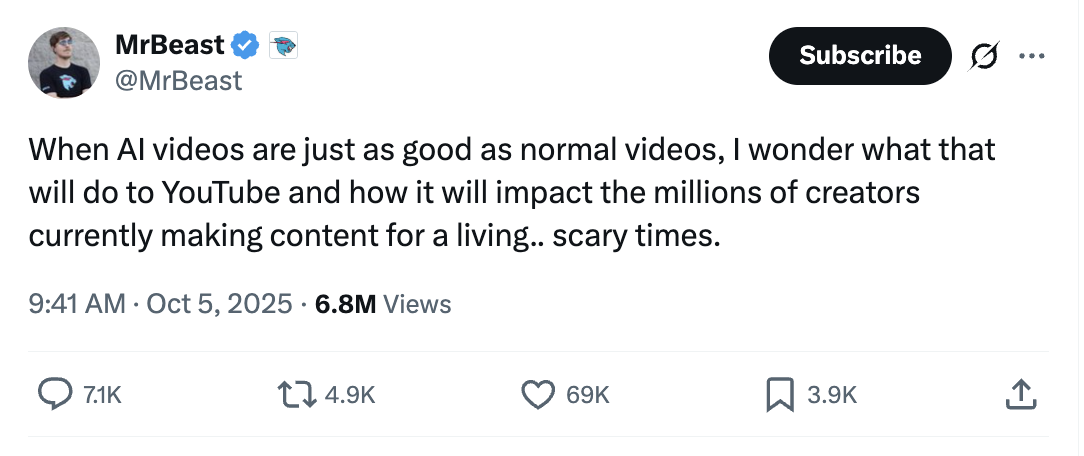The image size is (1084, 456).
Task: Open the share upload arrow icon
Action: [1020, 395]
